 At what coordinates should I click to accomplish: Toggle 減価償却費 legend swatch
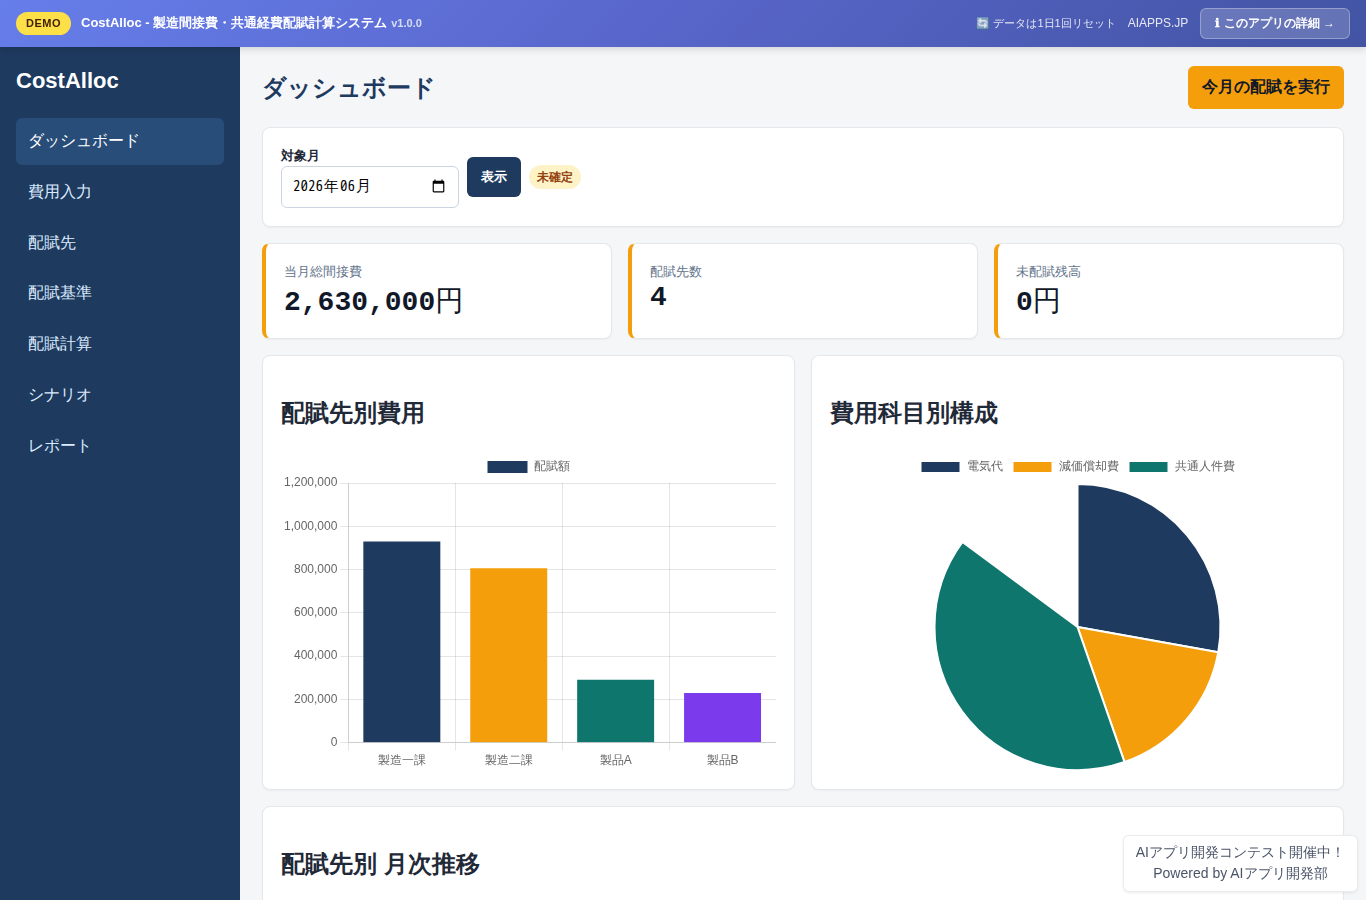point(1032,467)
